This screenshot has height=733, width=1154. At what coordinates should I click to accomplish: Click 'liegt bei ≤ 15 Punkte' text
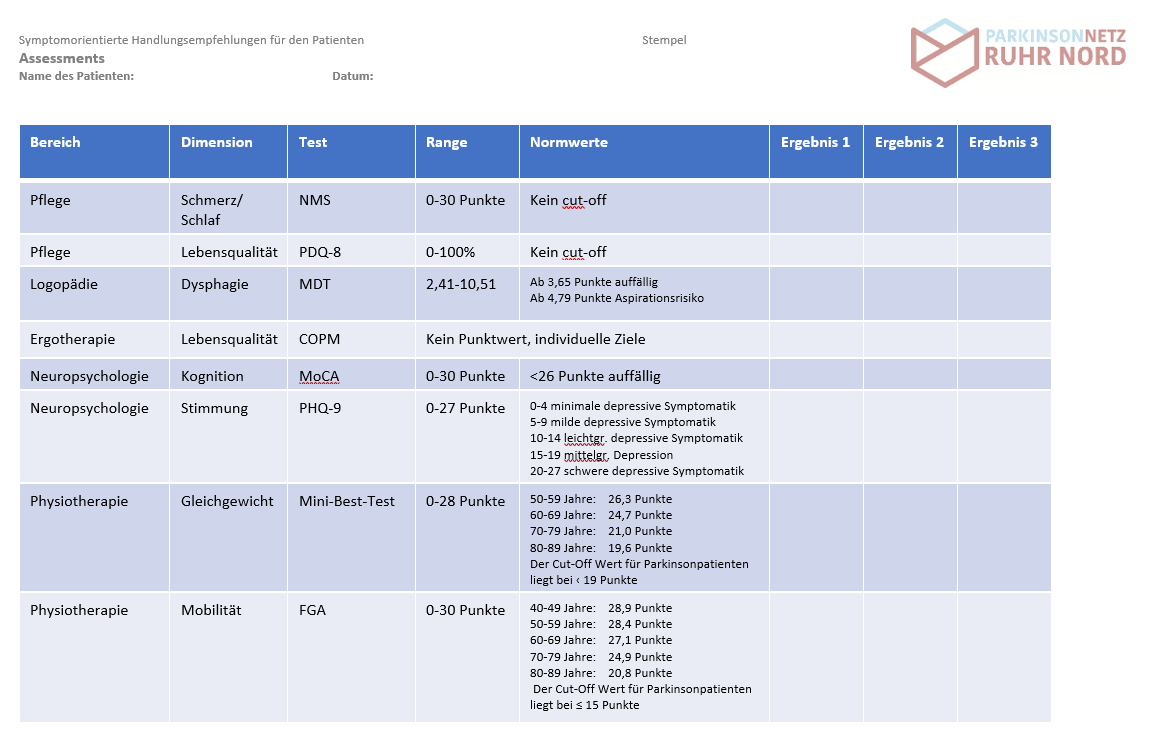584,705
